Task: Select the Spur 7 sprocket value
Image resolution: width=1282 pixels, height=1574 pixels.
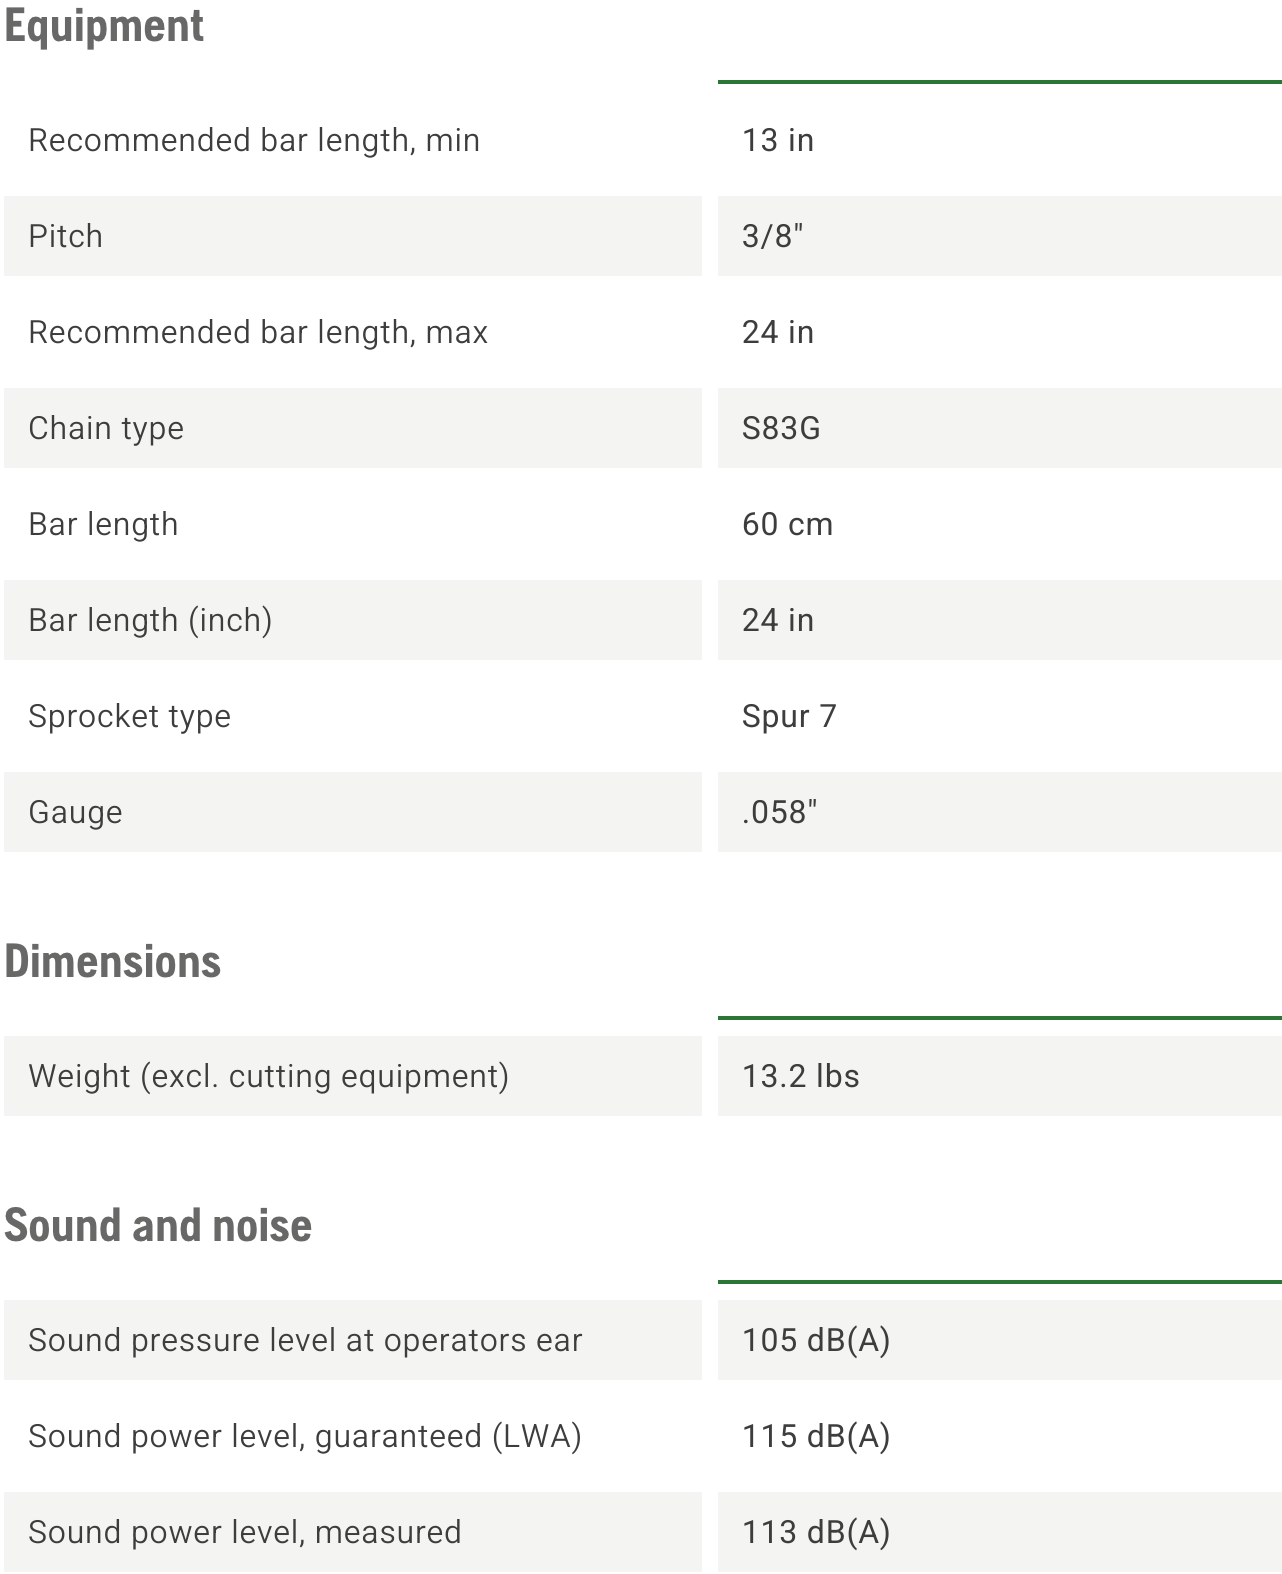Action: coord(789,716)
